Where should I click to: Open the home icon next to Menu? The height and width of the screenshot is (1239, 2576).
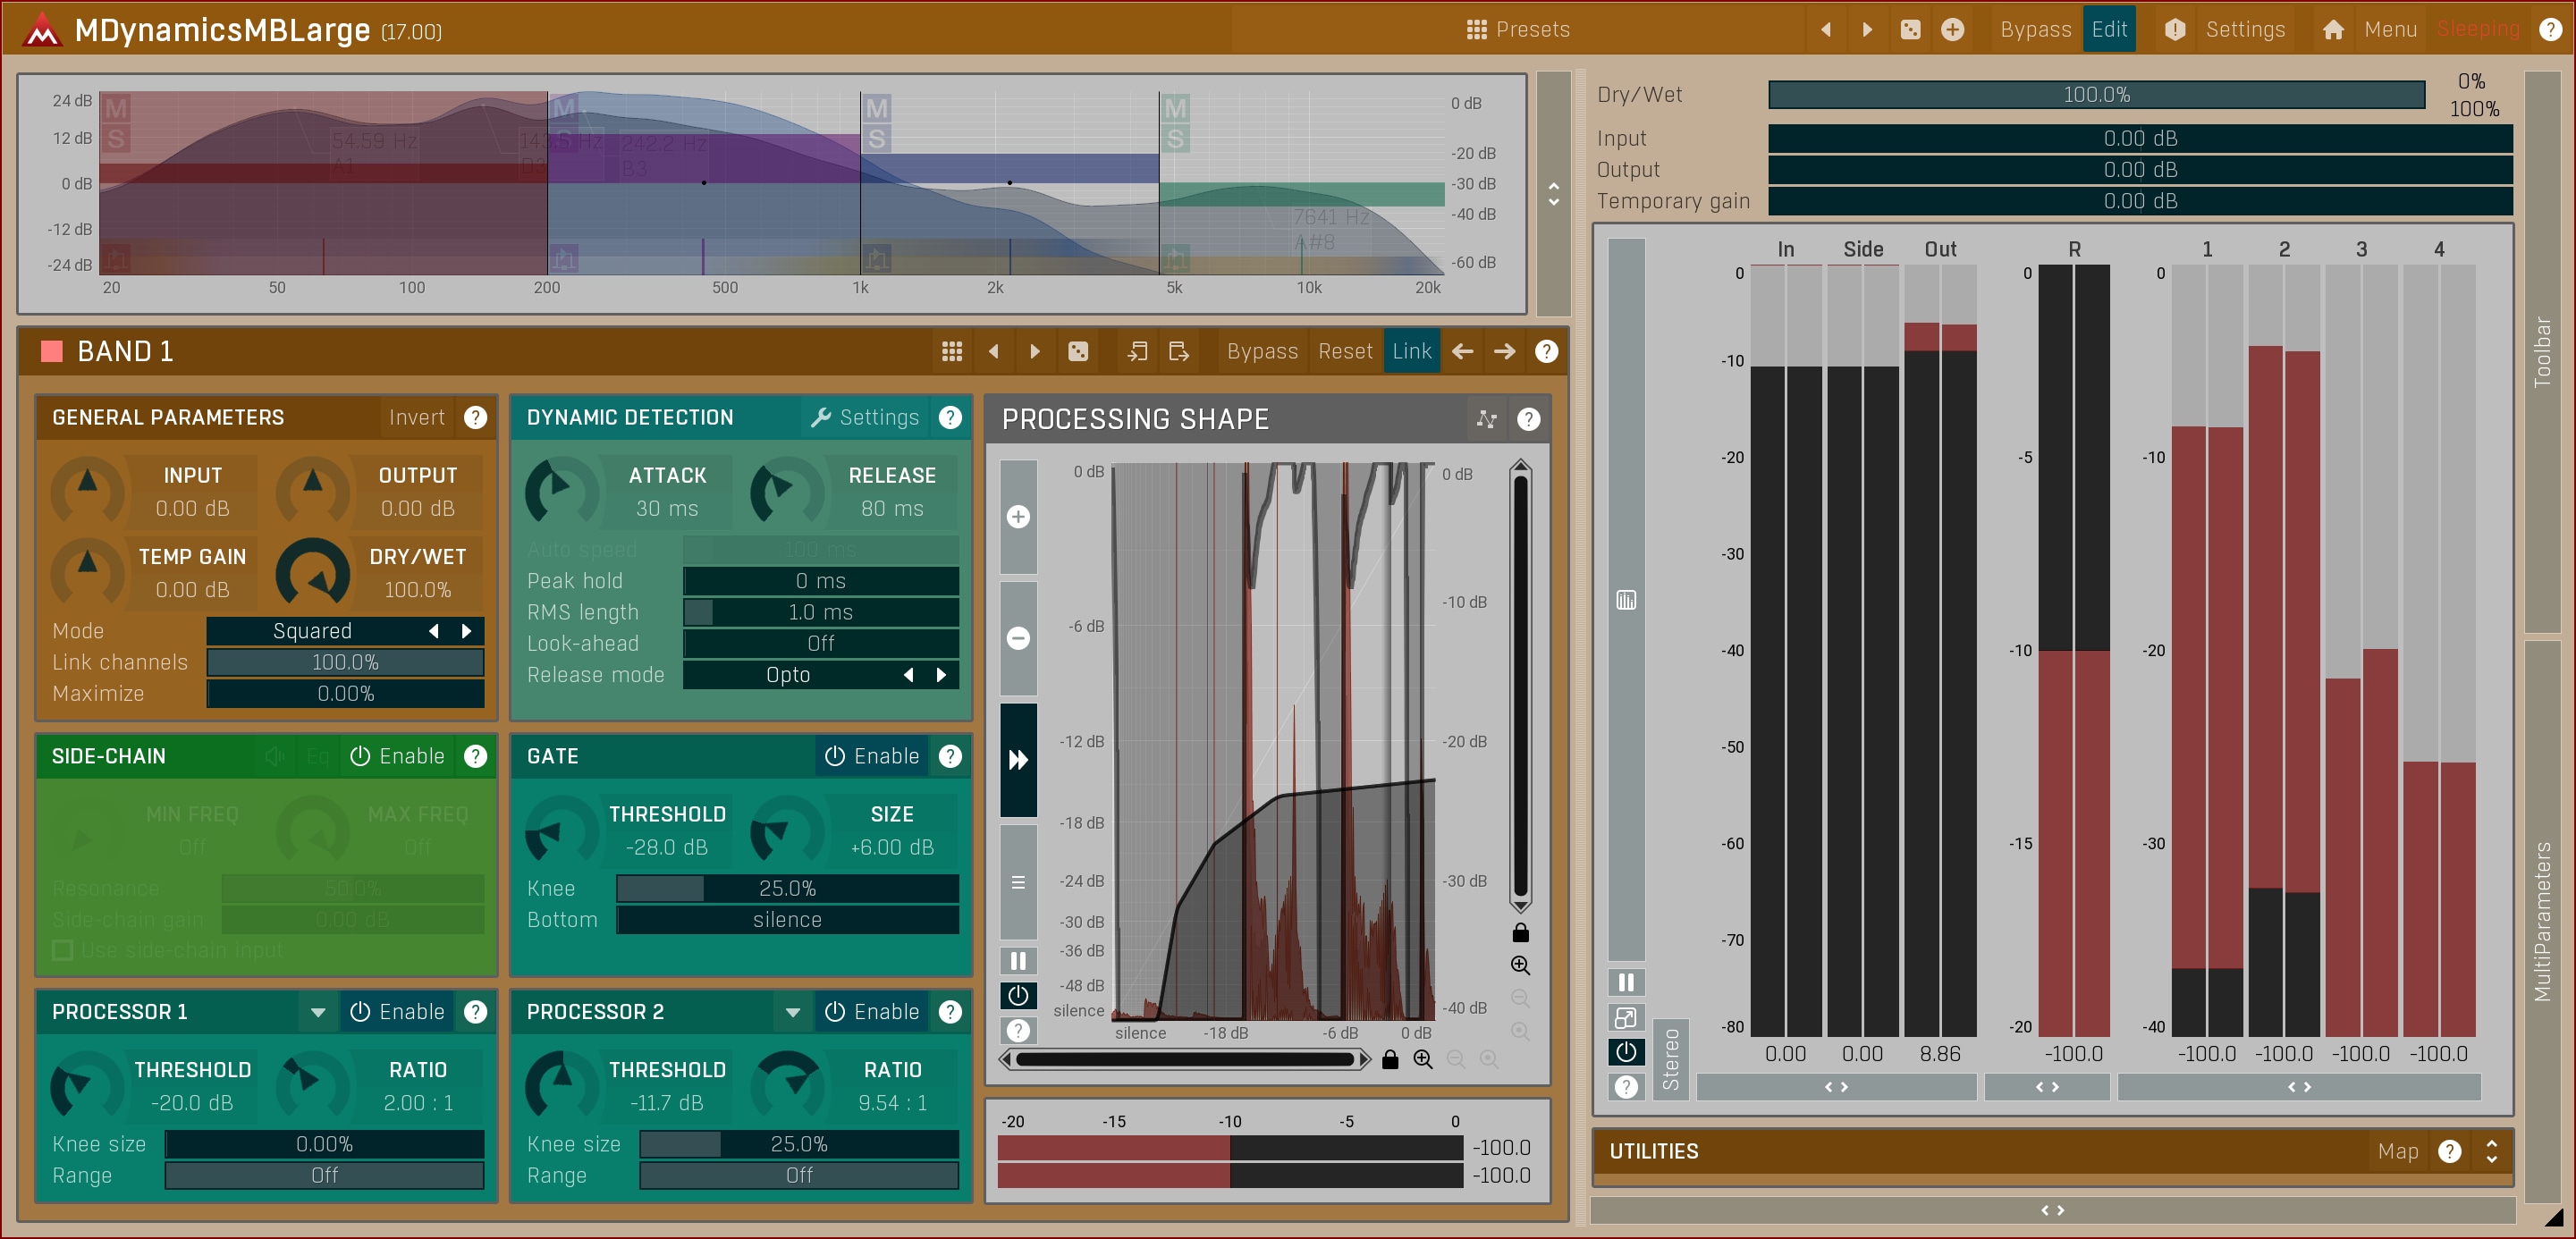(x=2333, y=30)
